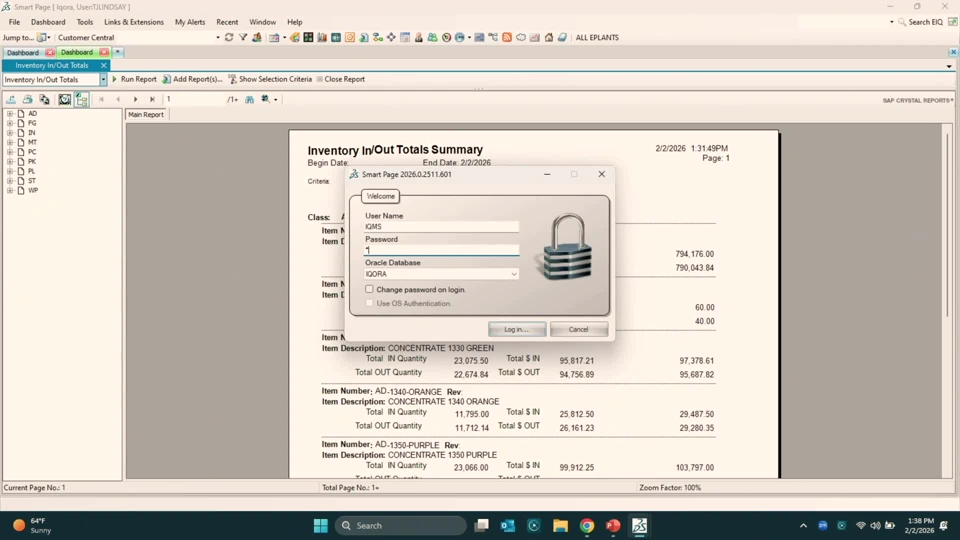Select the ST node in the group tree

point(32,181)
